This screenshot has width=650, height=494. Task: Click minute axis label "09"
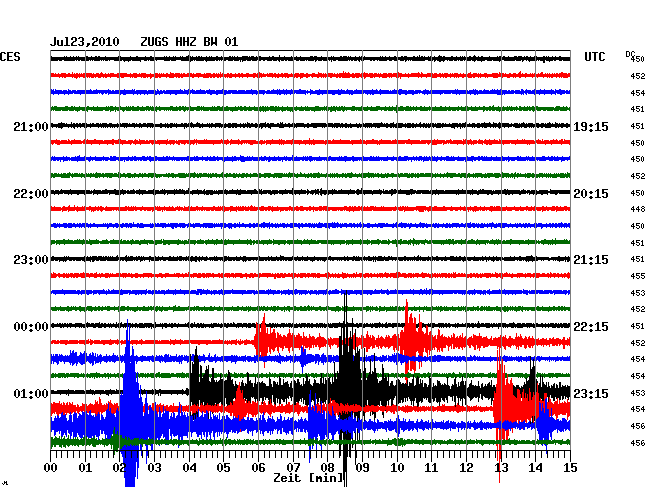pos(362,468)
